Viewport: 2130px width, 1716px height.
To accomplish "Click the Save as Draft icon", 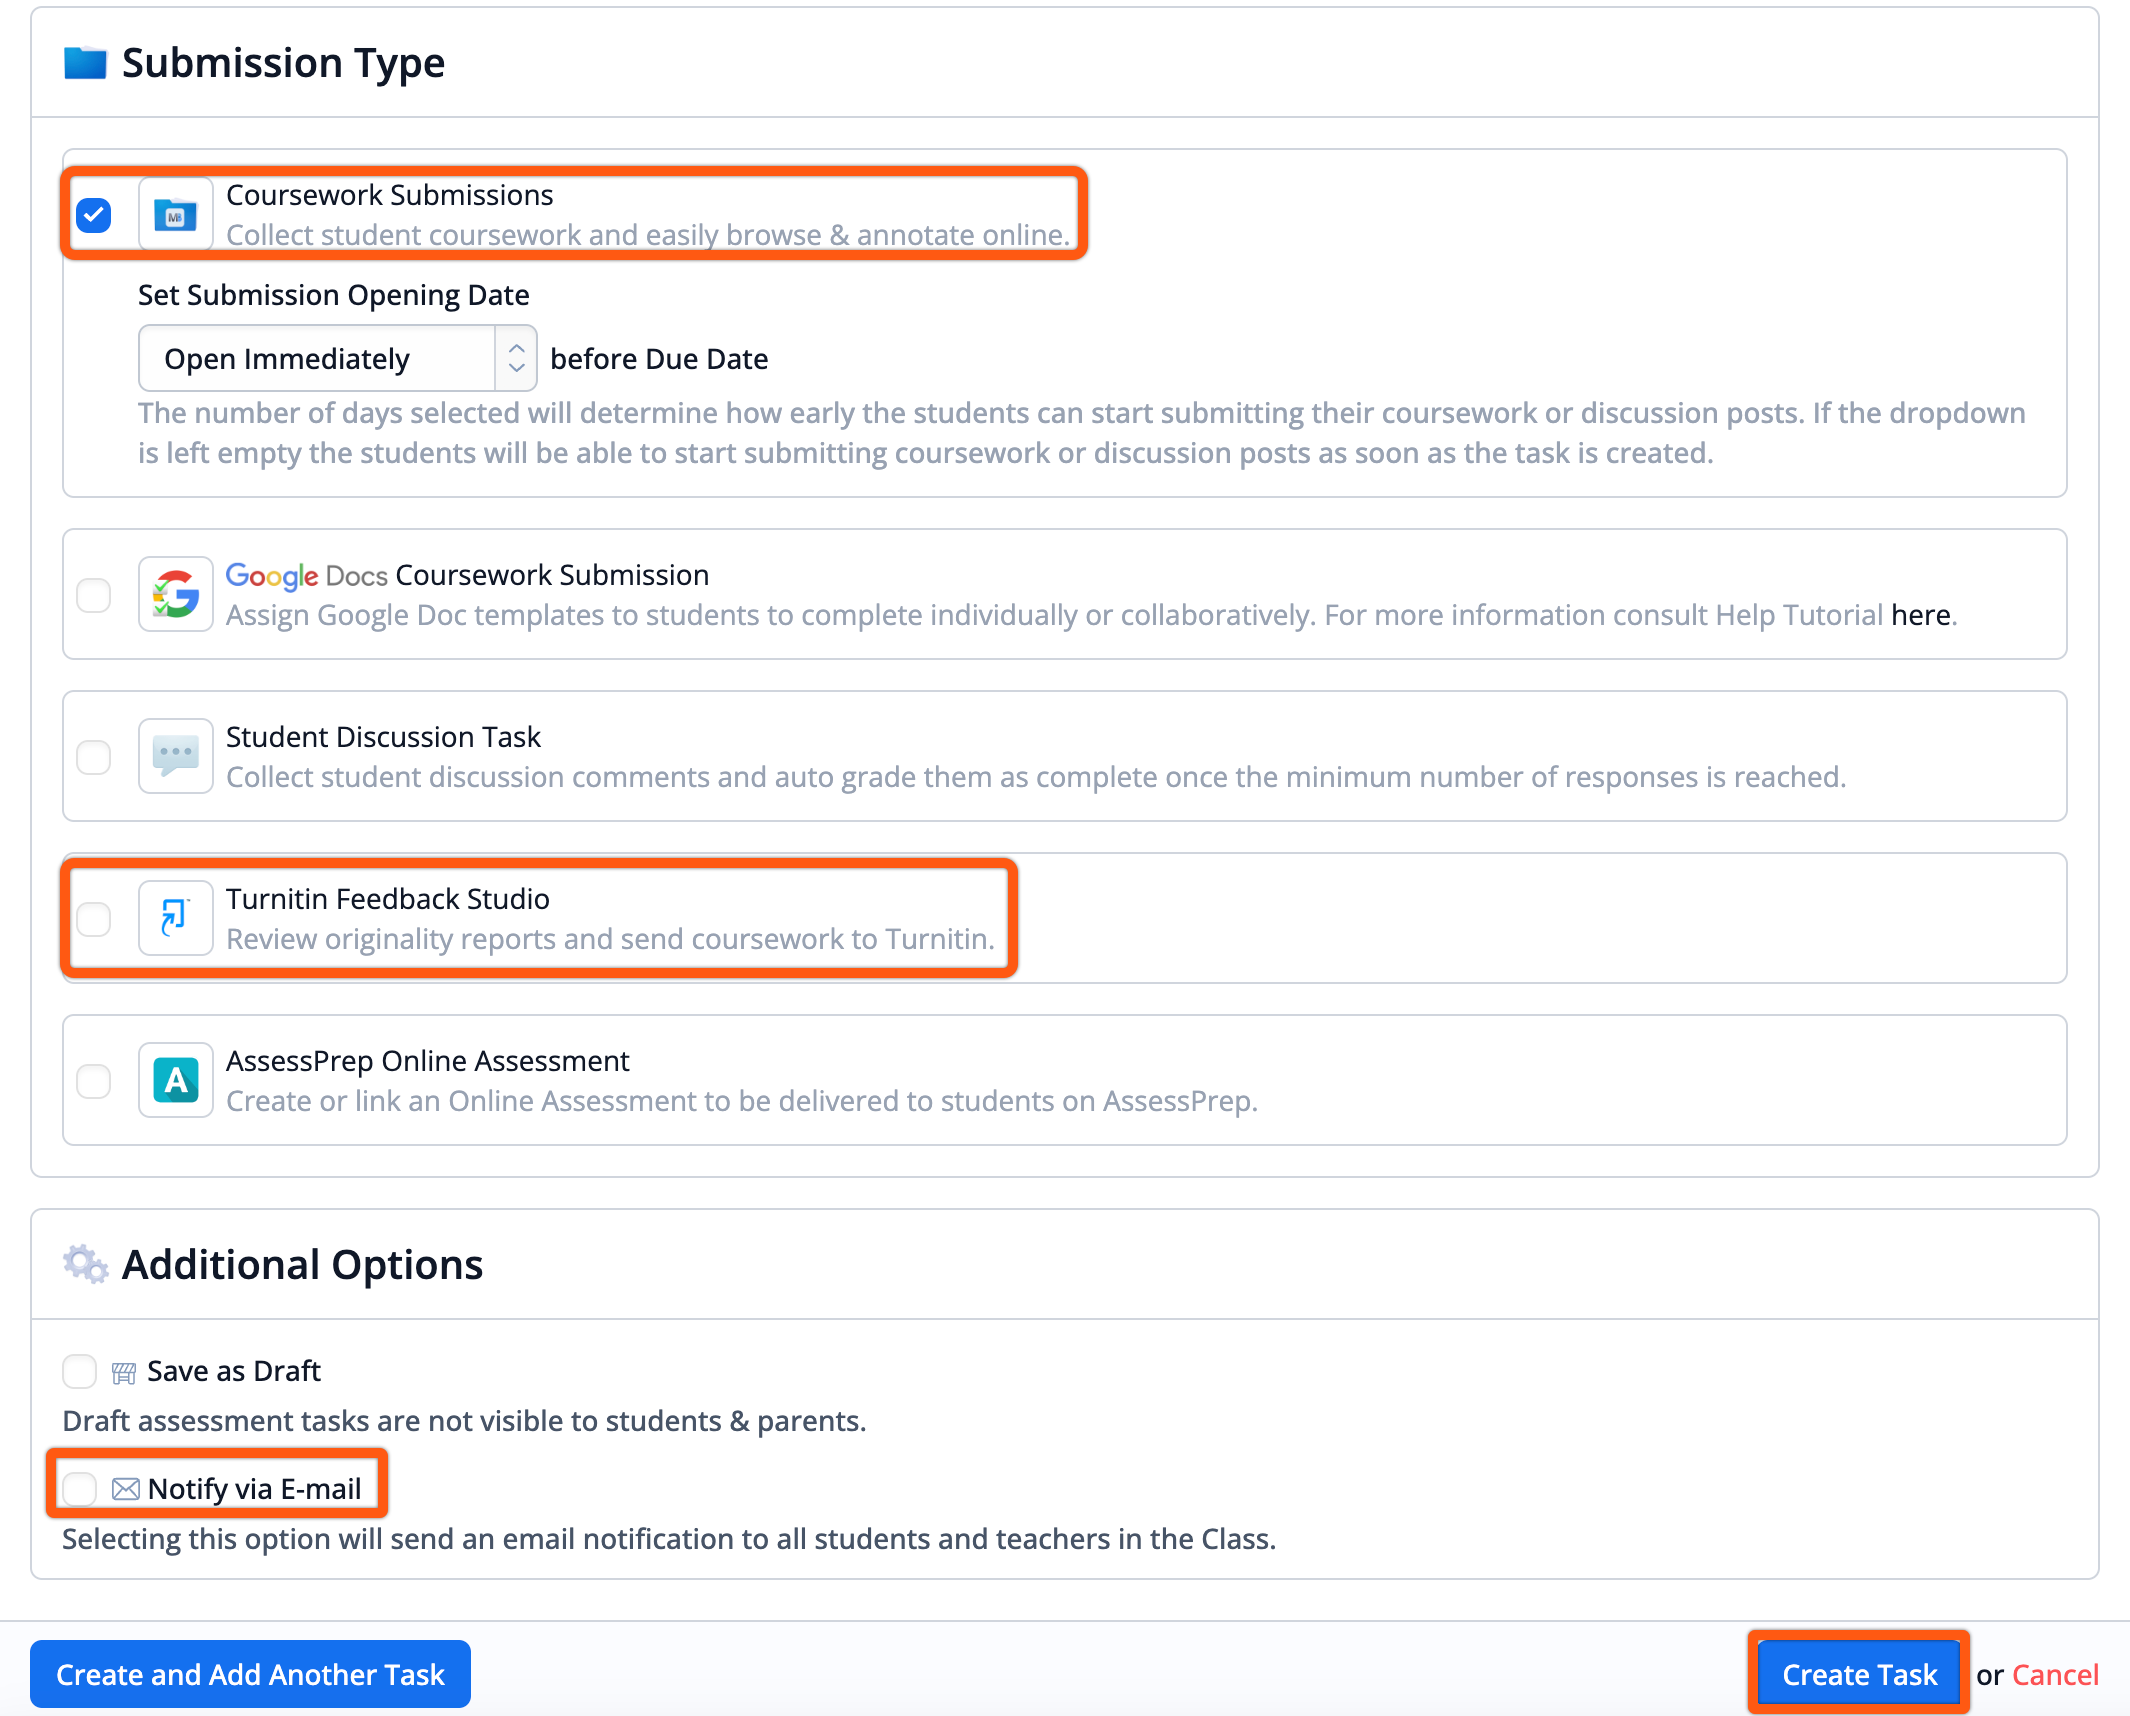I will (124, 1373).
